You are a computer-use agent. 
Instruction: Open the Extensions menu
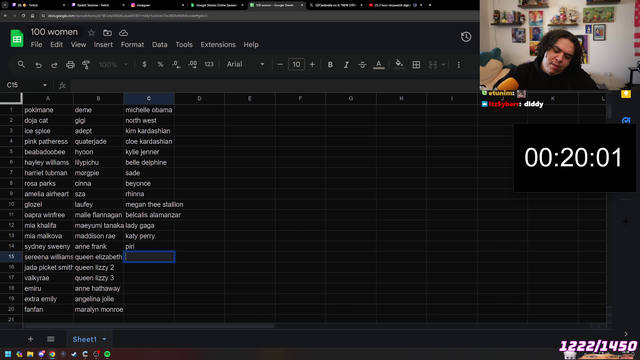(x=218, y=44)
